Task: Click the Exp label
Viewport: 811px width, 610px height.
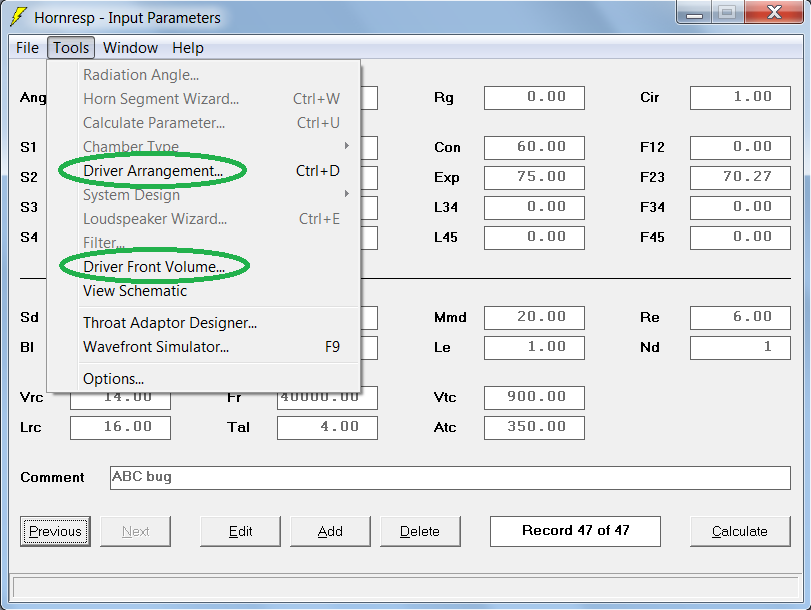Action: click(x=446, y=177)
